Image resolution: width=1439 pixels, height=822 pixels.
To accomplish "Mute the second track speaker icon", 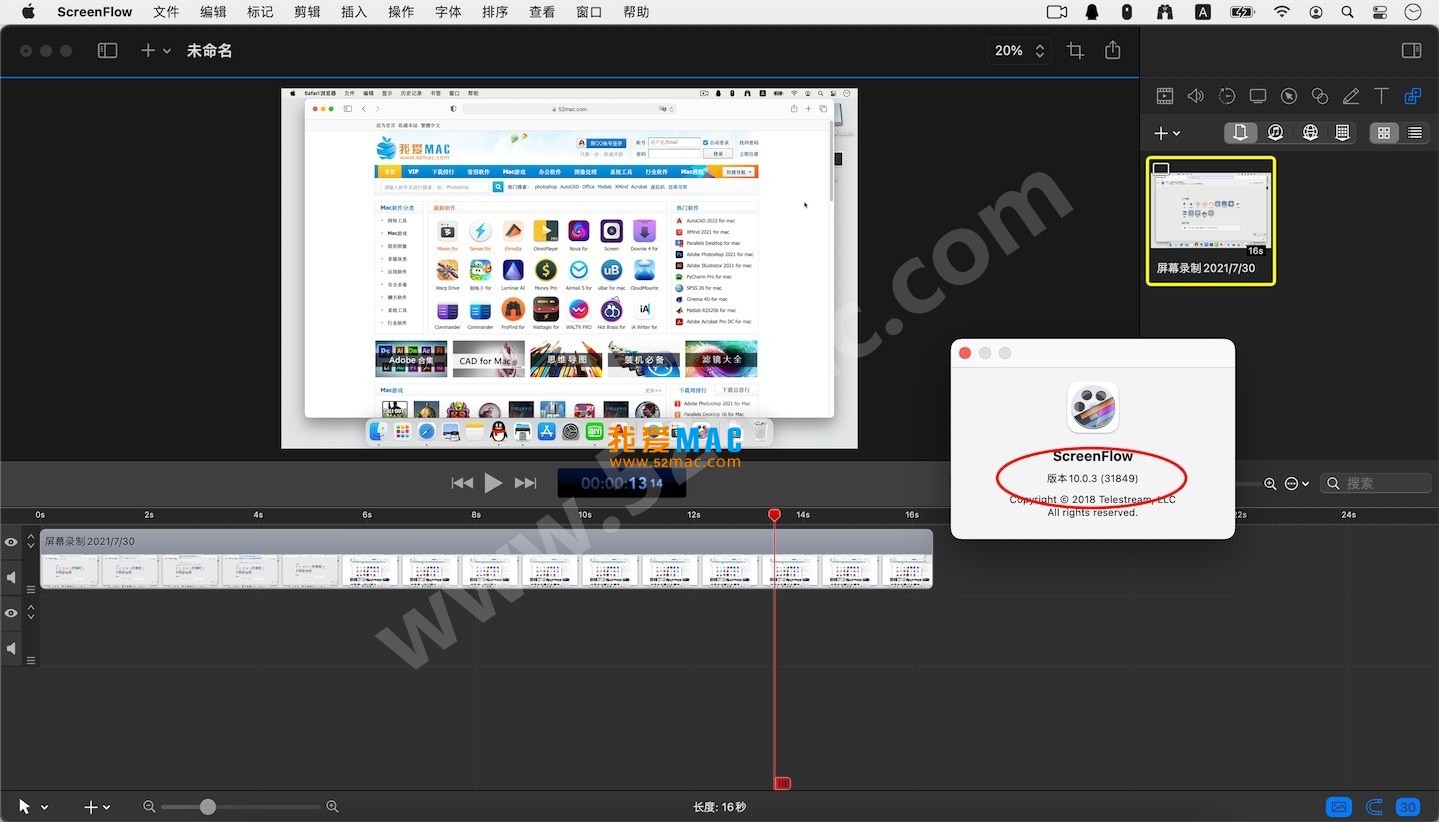I will point(11,649).
